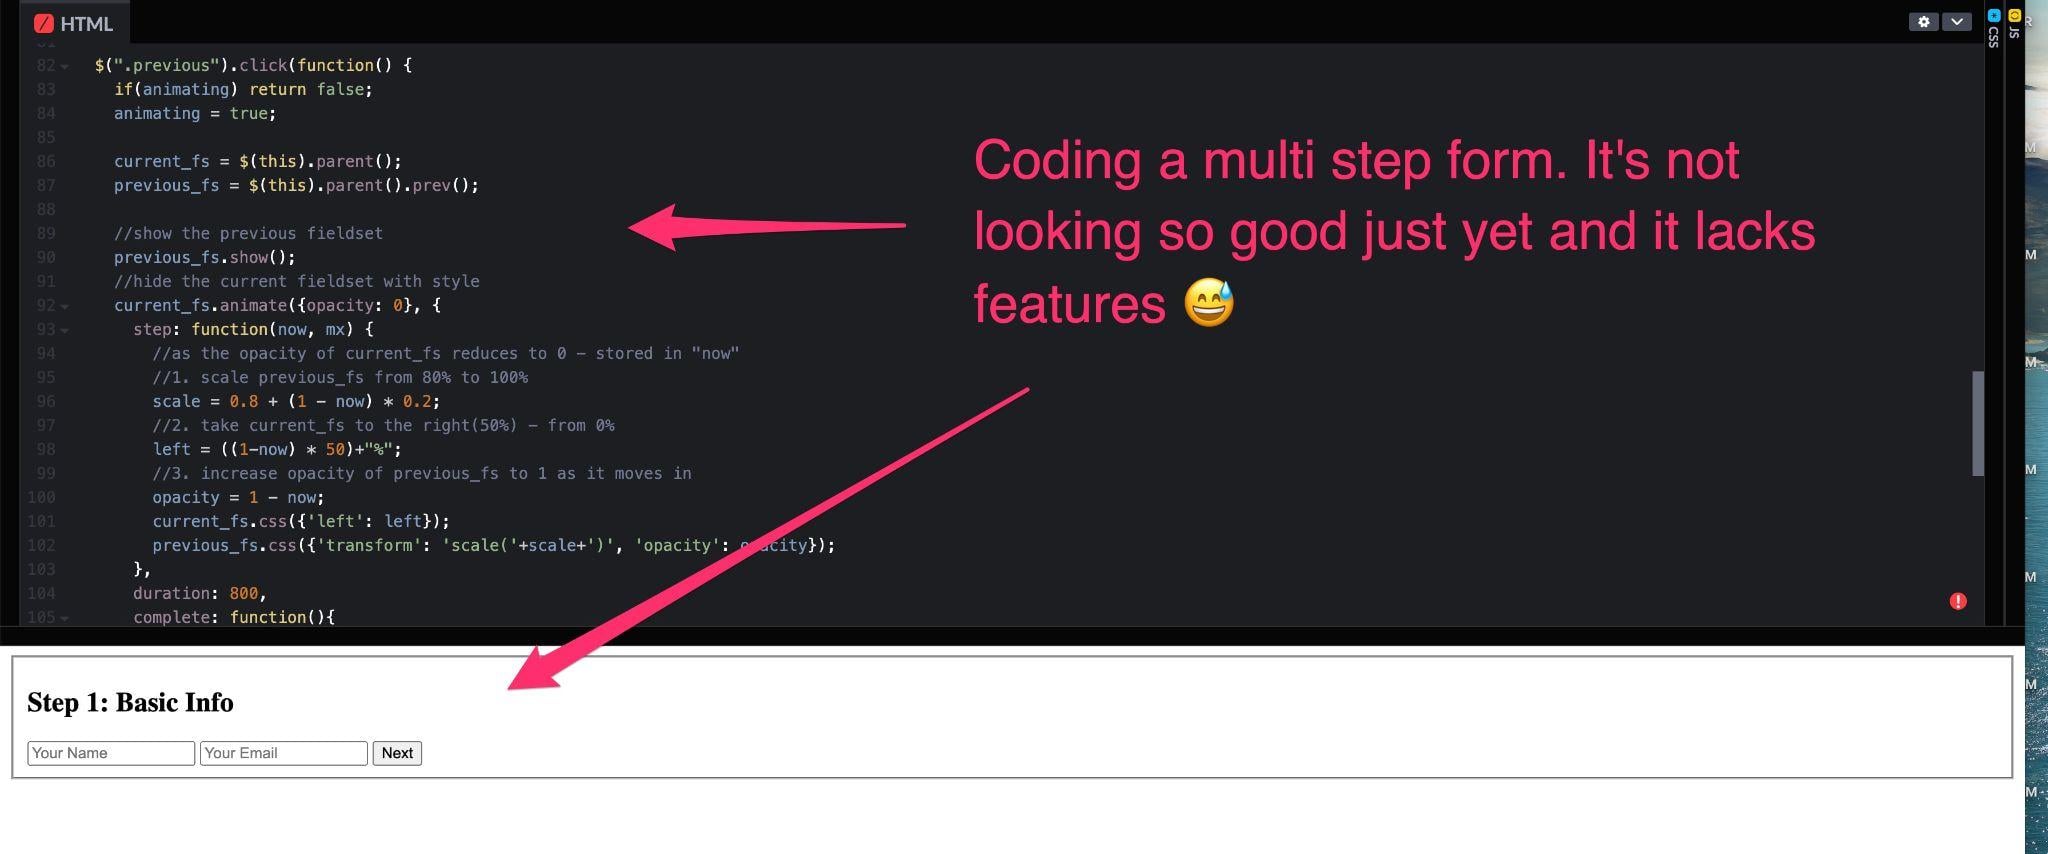Click the comment '//show the previous fieldset'
This screenshot has width=2048, height=854.
248,233
